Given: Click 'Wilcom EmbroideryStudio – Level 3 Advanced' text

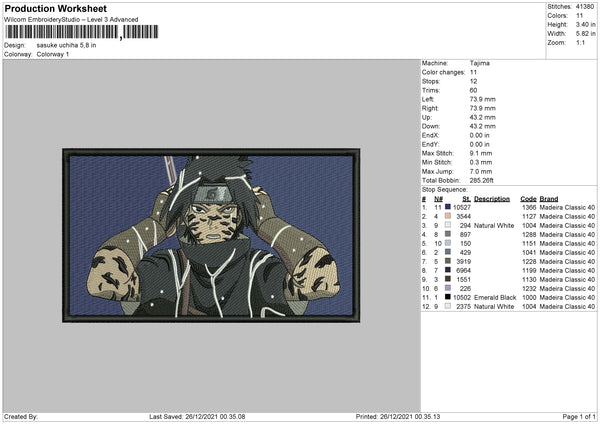Looking at the screenshot, I should pyautogui.click(x=71, y=20).
